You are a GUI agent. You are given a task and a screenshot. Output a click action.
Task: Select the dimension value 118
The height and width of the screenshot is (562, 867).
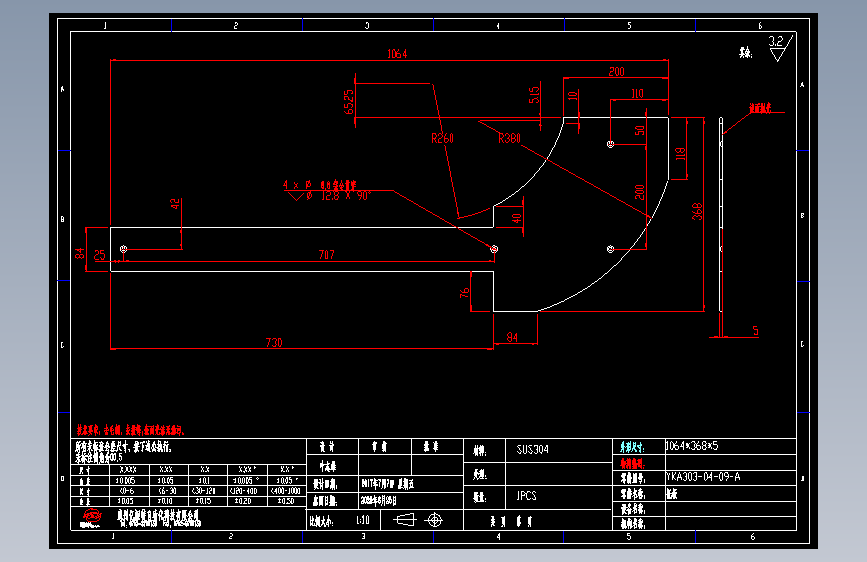pos(681,153)
